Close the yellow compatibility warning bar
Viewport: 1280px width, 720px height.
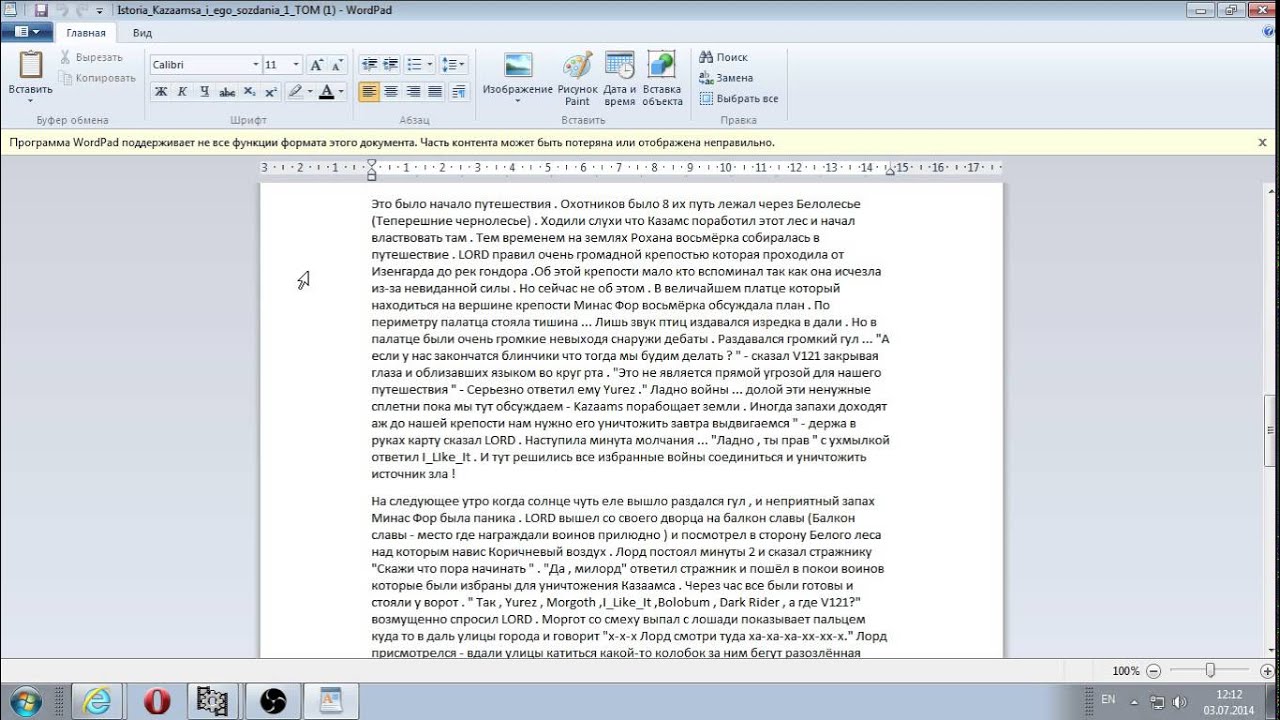pyautogui.click(x=1262, y=142)
